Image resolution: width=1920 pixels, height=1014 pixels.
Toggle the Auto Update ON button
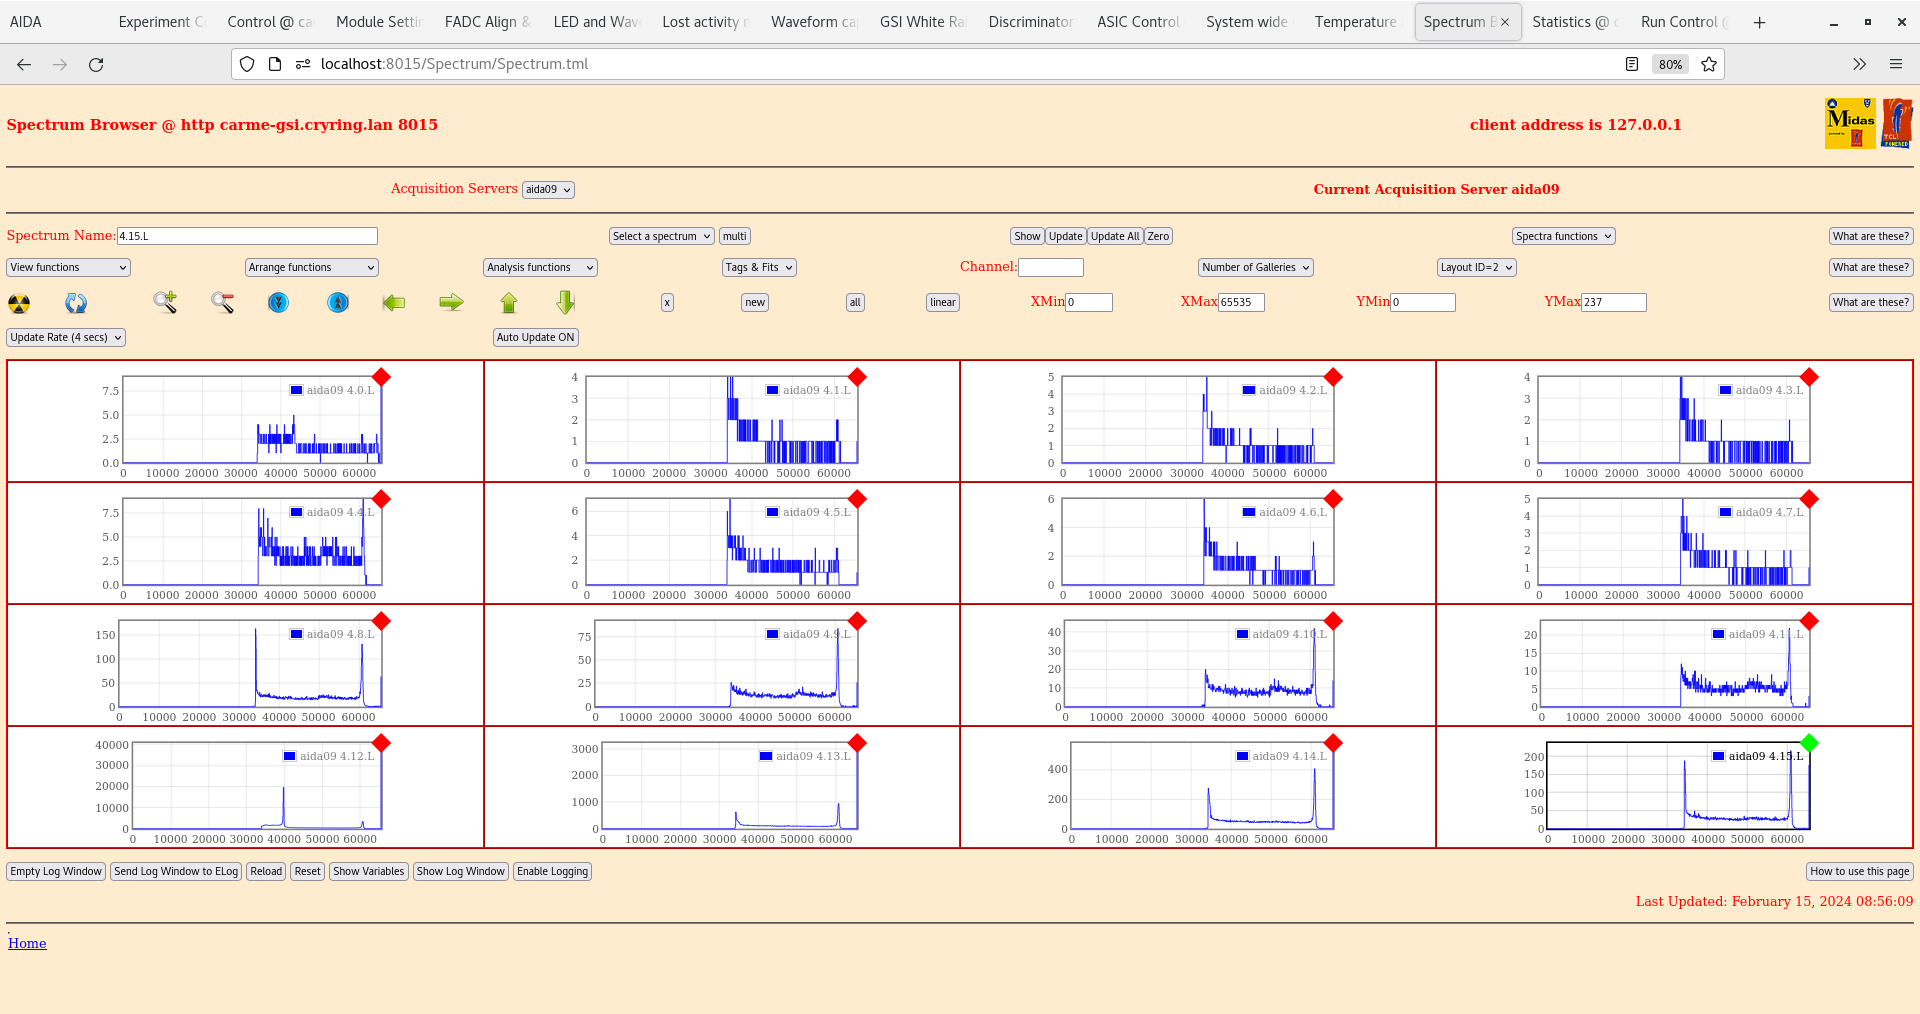(535, 338)
